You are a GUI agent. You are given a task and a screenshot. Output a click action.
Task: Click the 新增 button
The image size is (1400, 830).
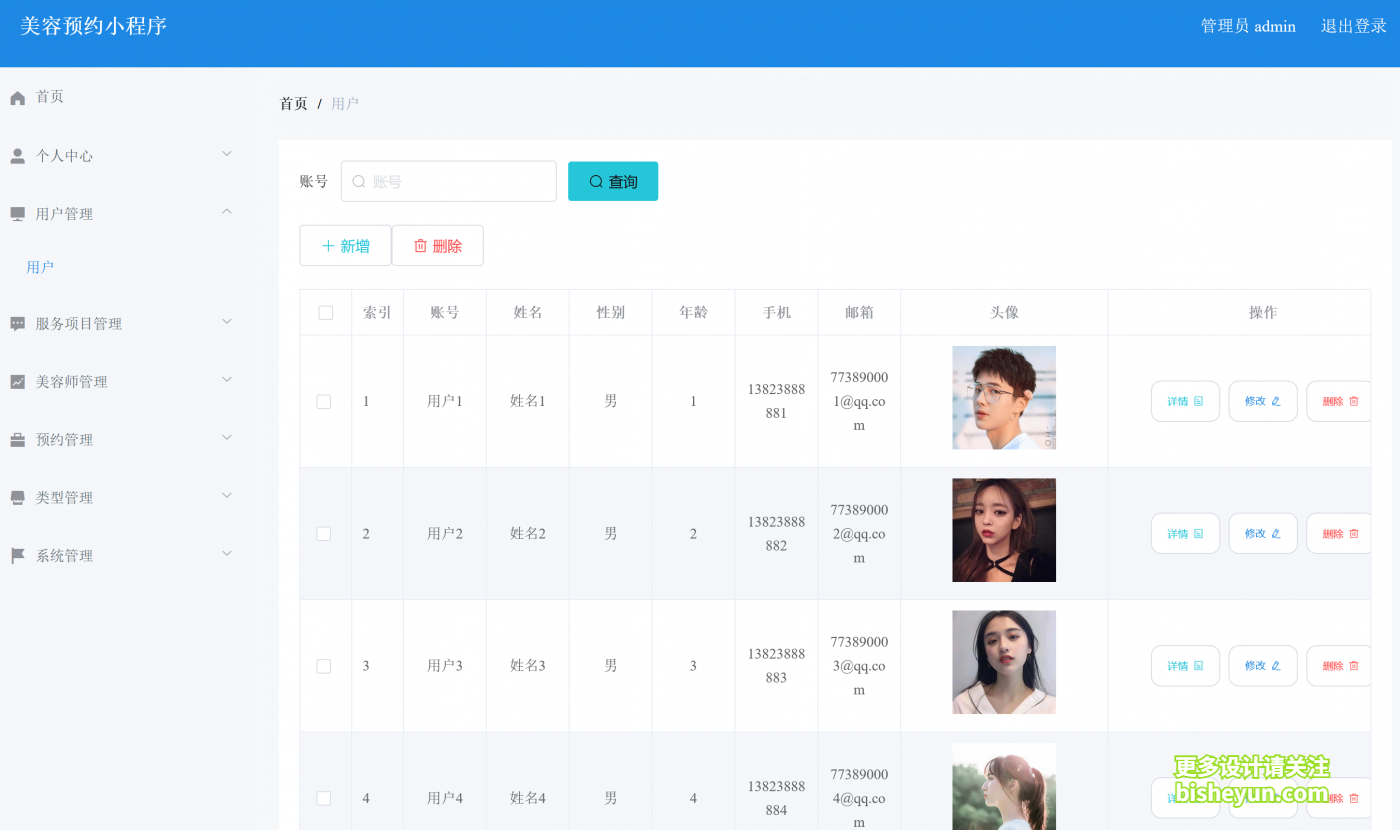[345, 246]
